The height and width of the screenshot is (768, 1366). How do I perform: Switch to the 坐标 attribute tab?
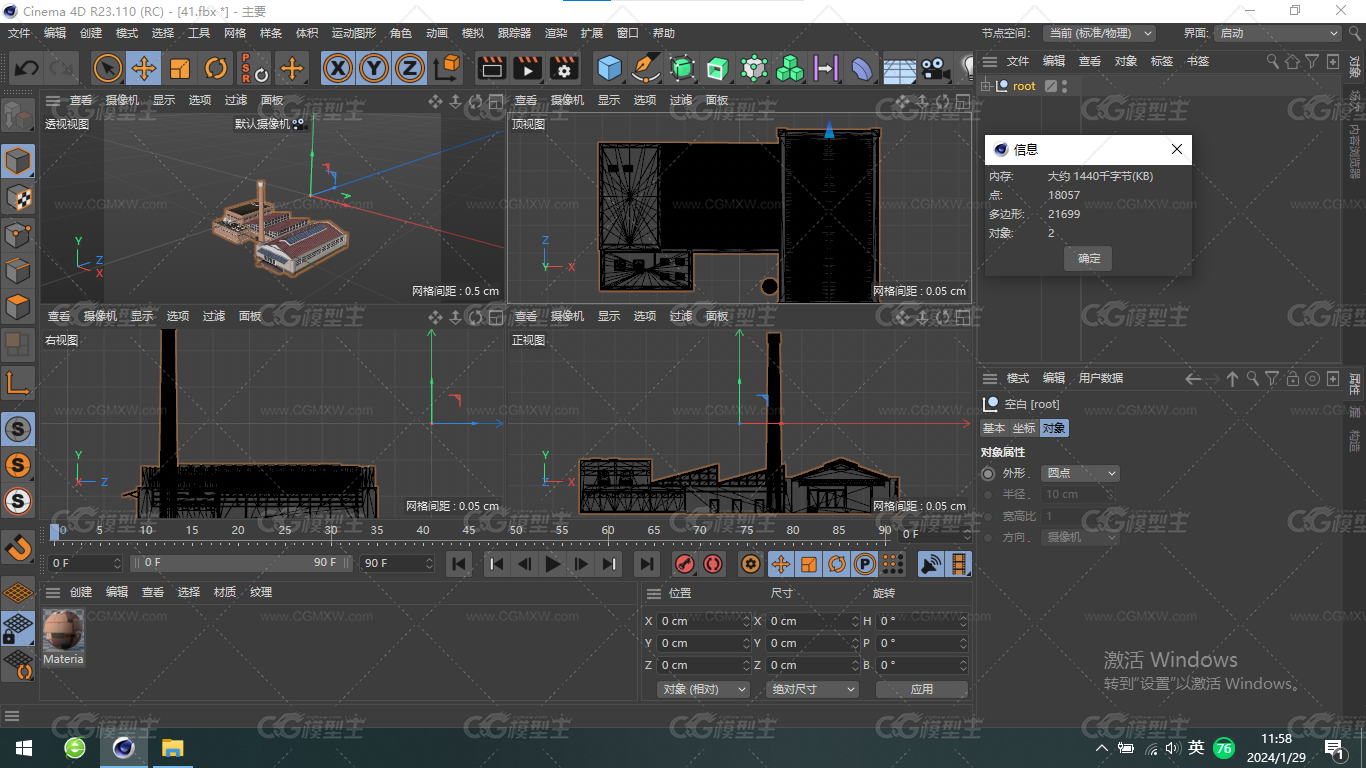pyautogui.click(x=1024, y=428)
